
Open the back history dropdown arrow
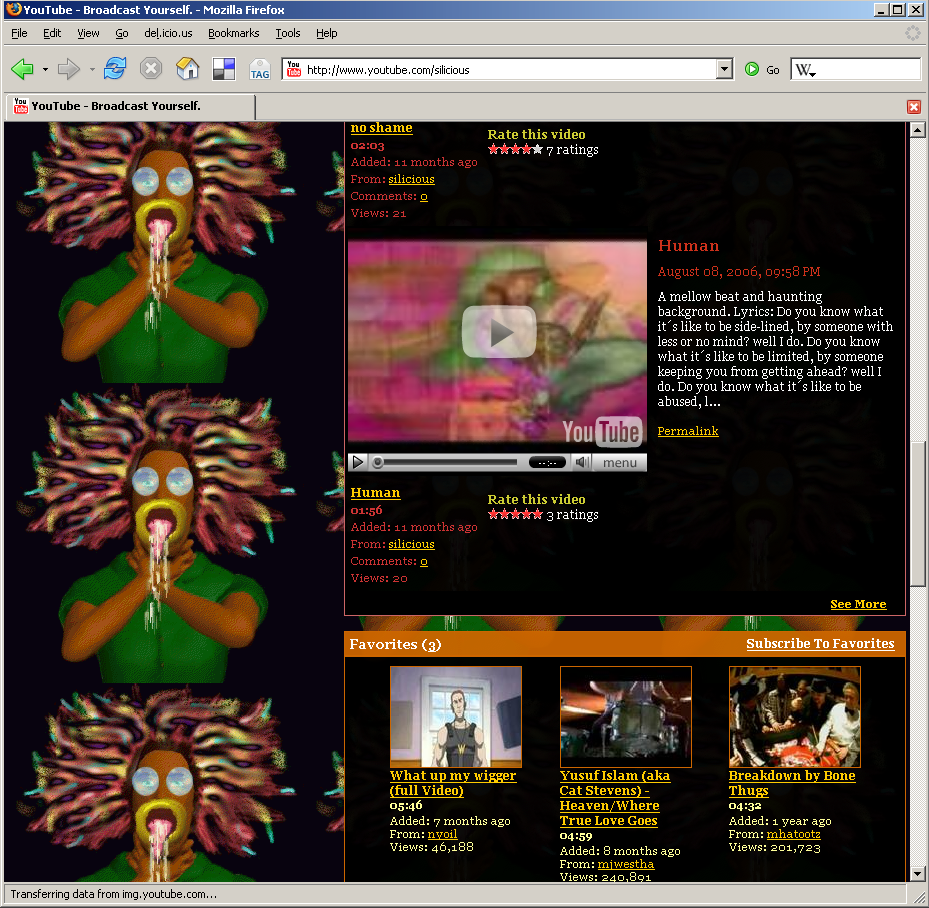[45, 70]
